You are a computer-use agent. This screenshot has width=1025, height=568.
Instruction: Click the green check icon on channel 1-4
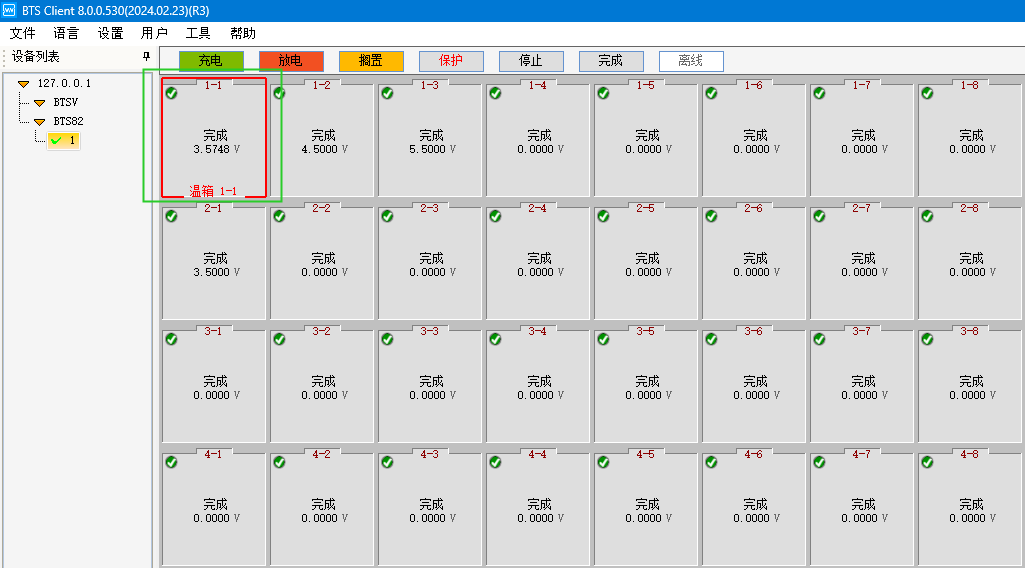(496, 93)
